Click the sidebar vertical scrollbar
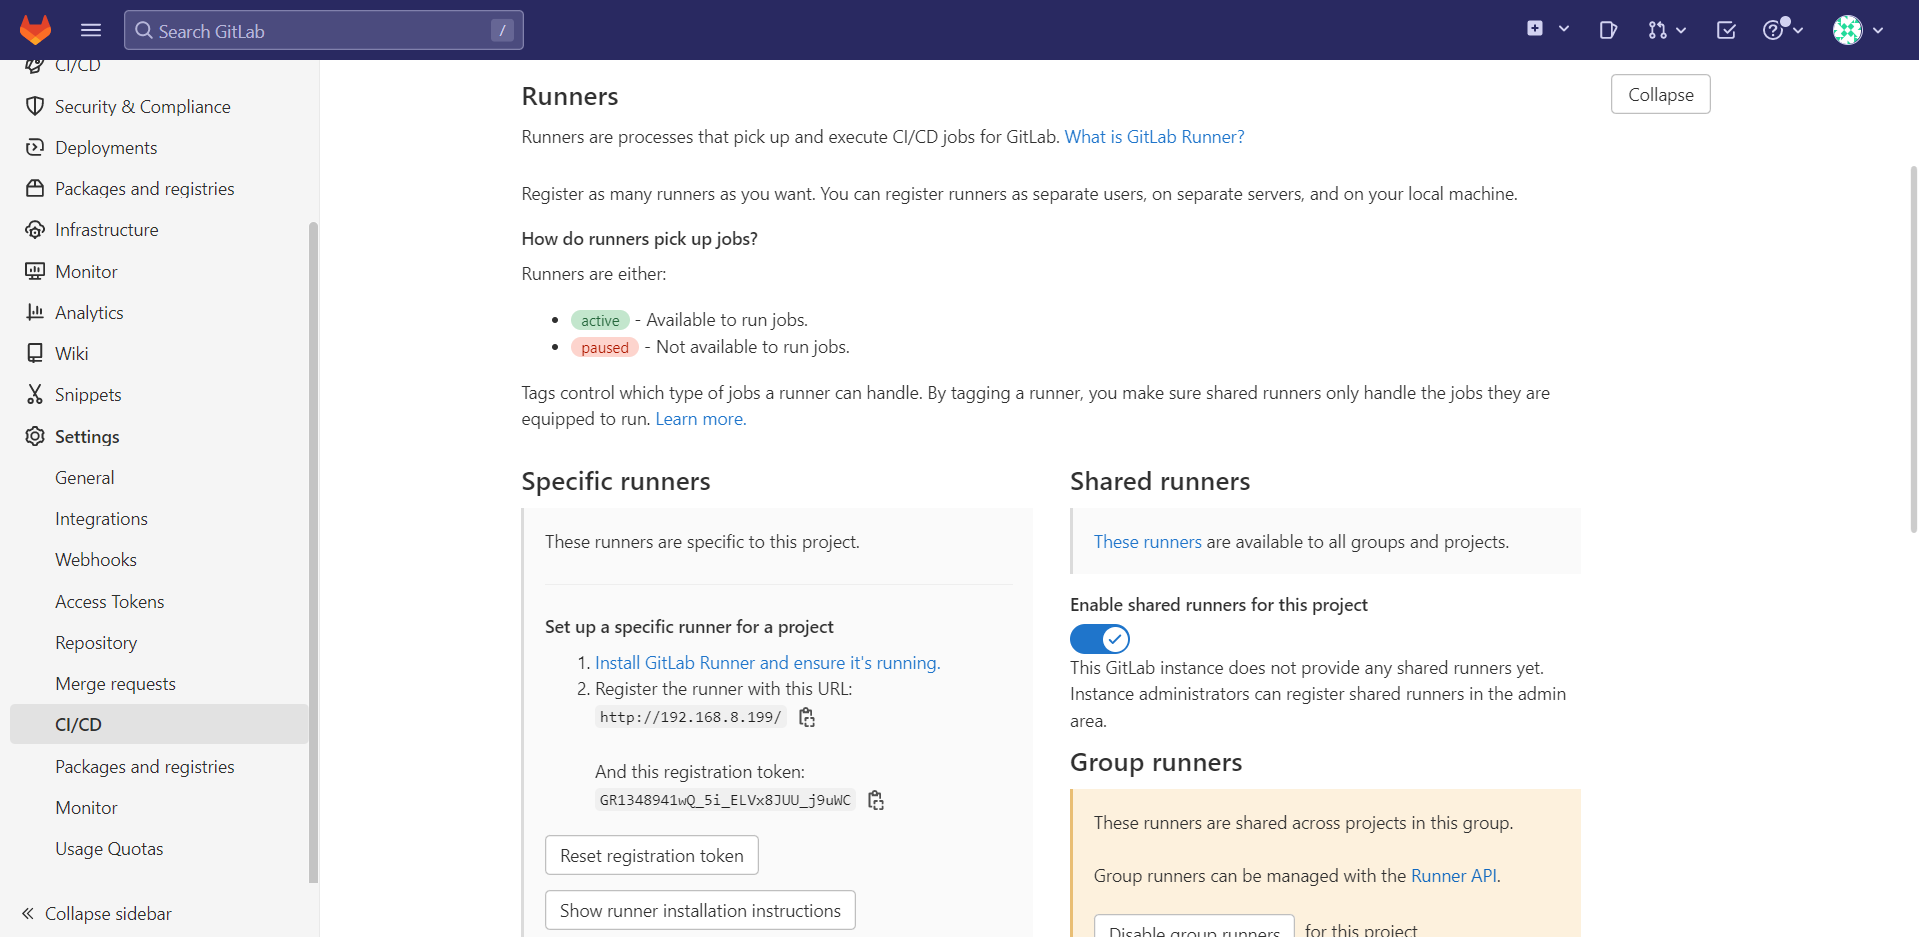Image resolution: width=1919 pixels, height=937 pixels. point(313,552)
